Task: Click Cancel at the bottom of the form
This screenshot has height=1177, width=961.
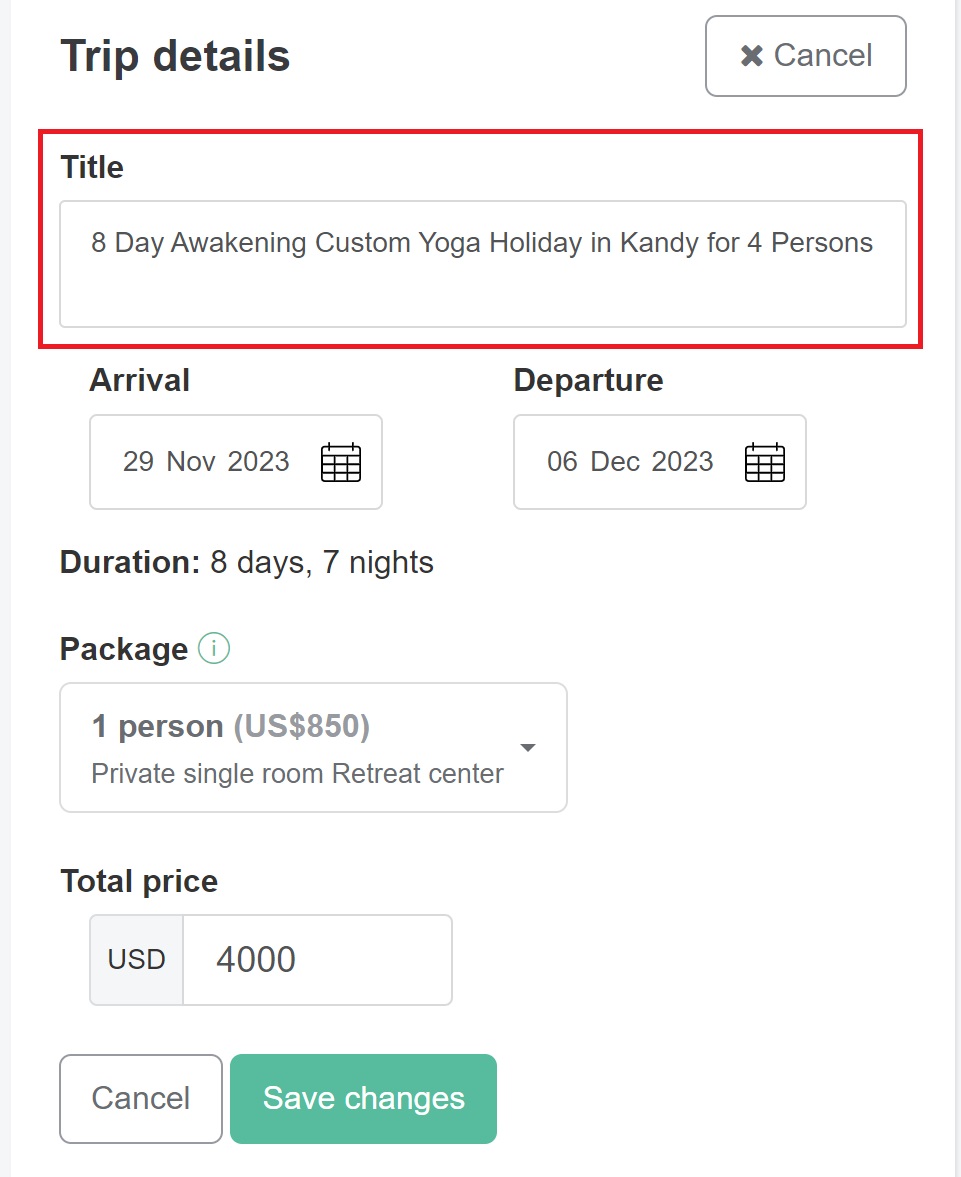Action: [x=140, y=1098]
